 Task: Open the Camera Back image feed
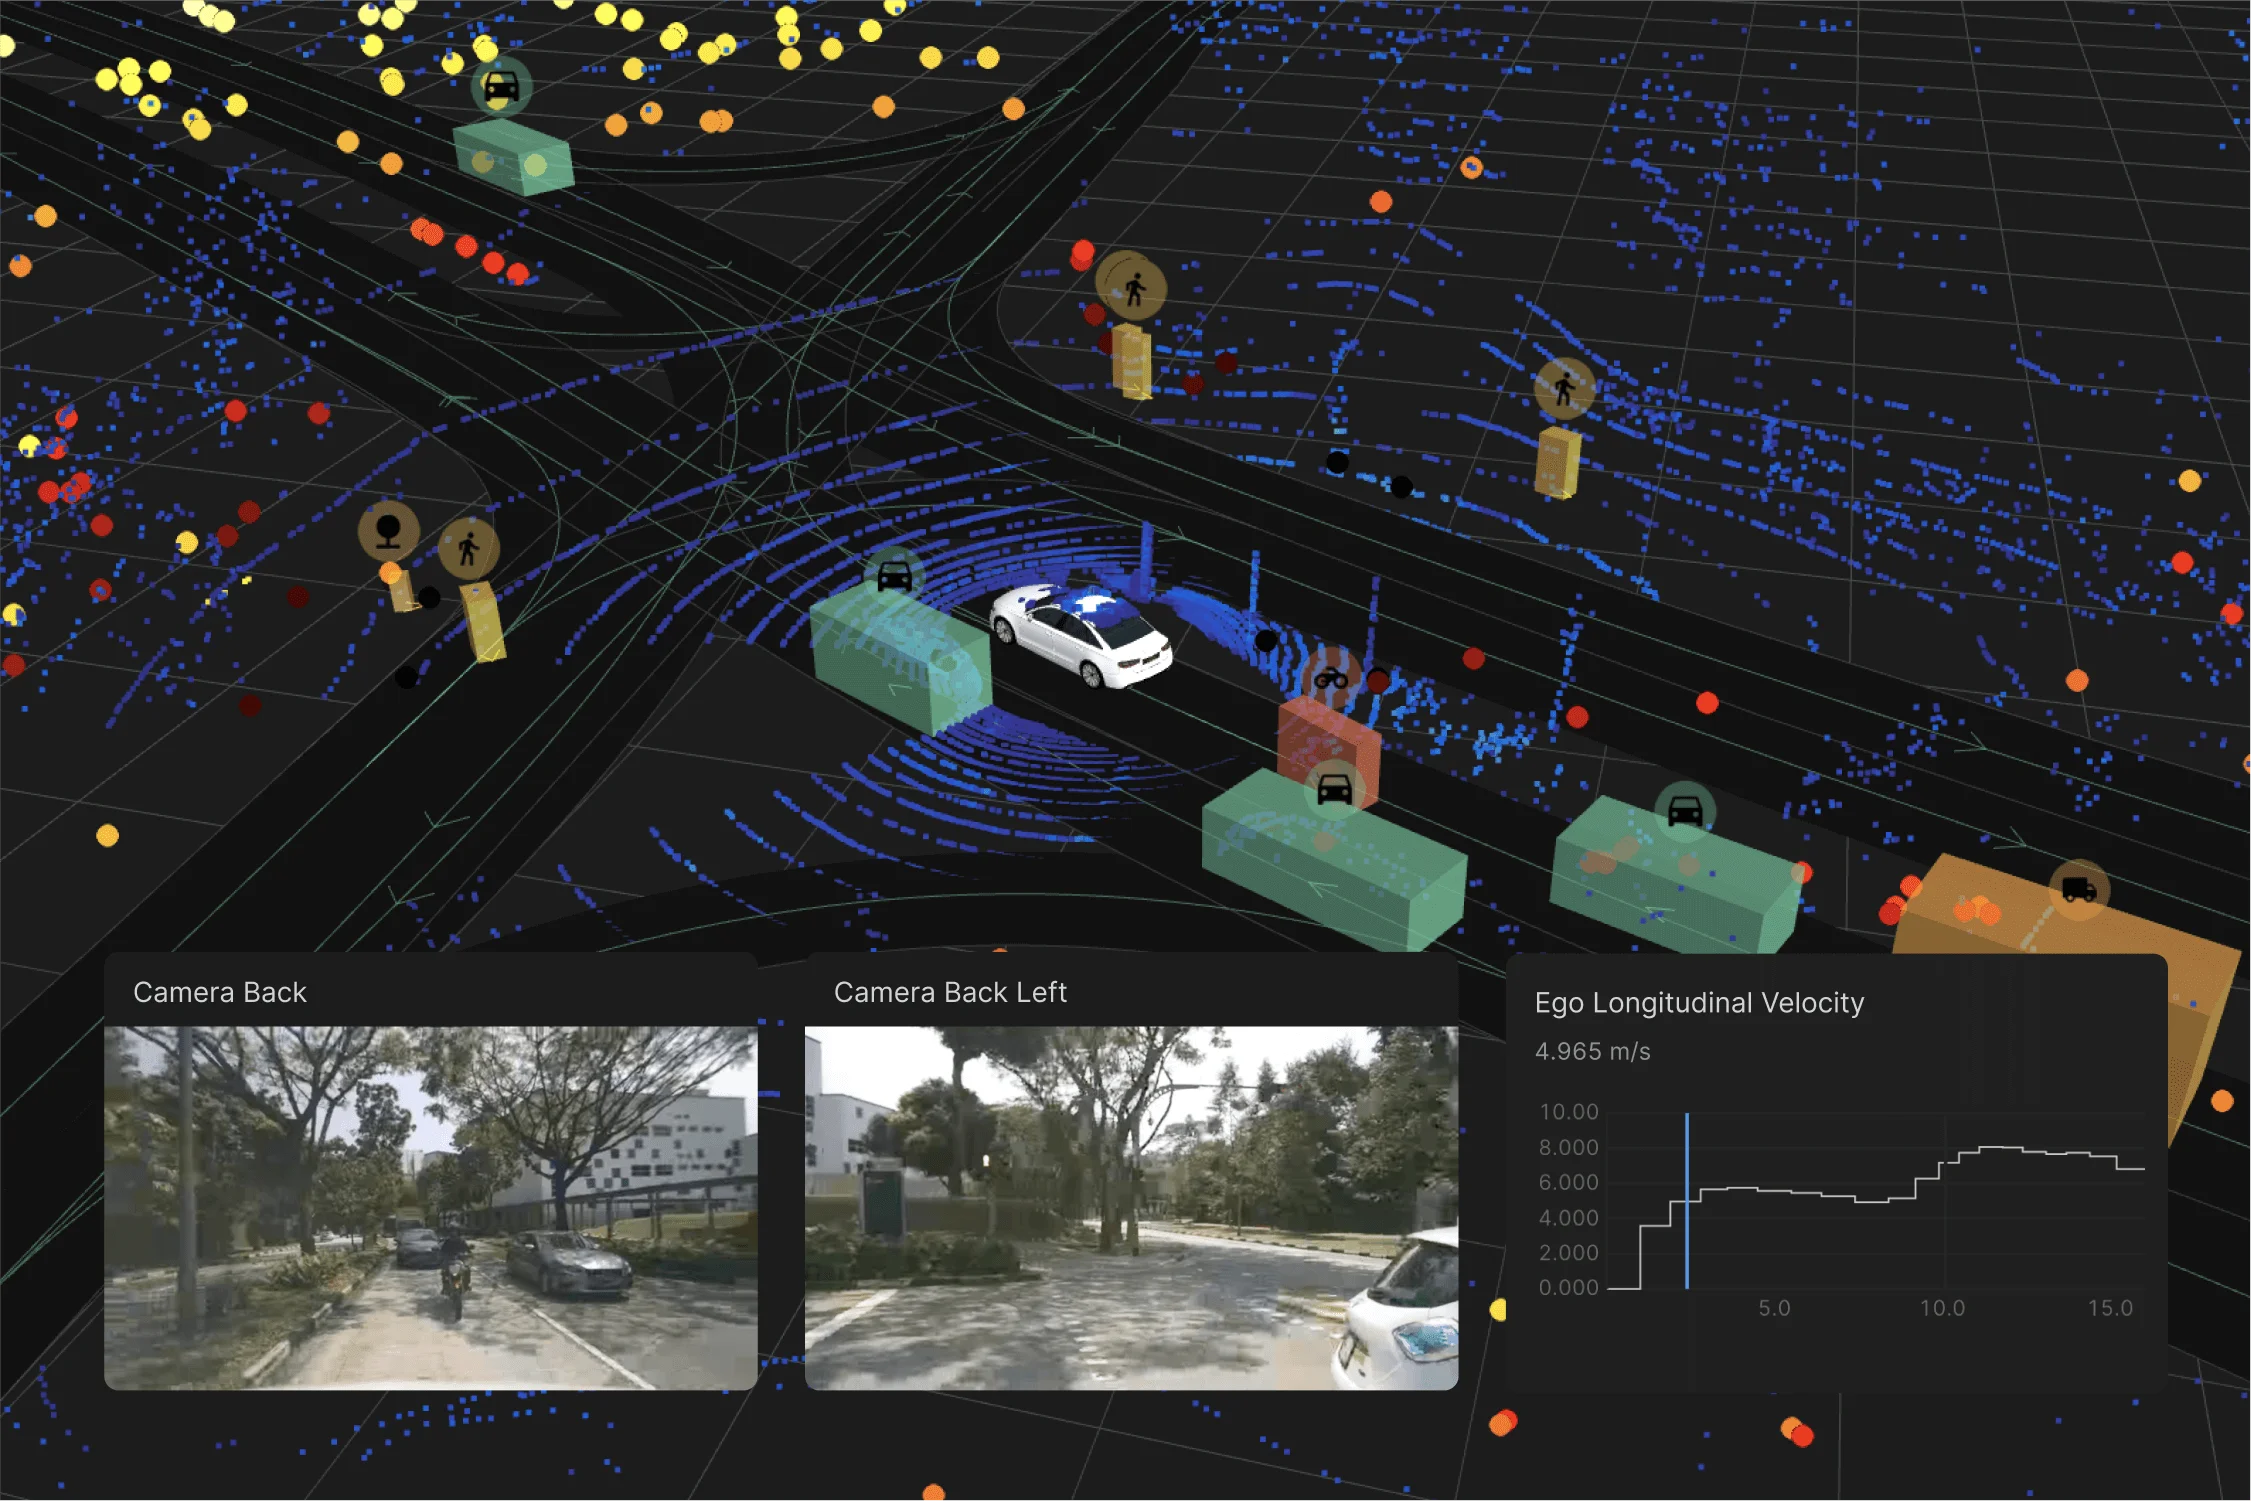431,1207
